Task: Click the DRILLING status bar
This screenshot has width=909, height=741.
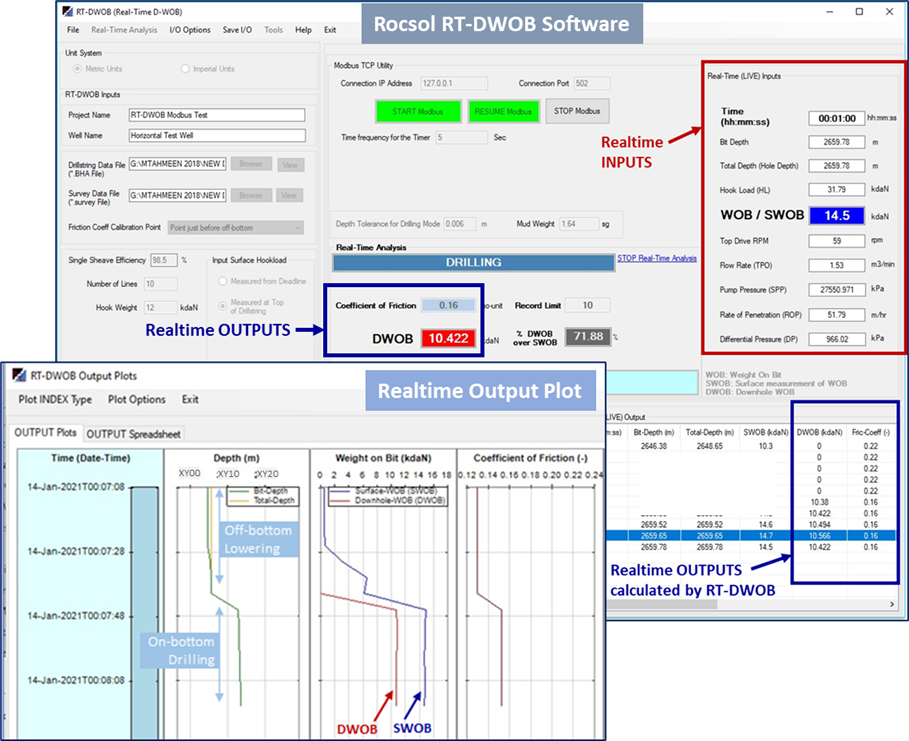Action: coord(474,262)
